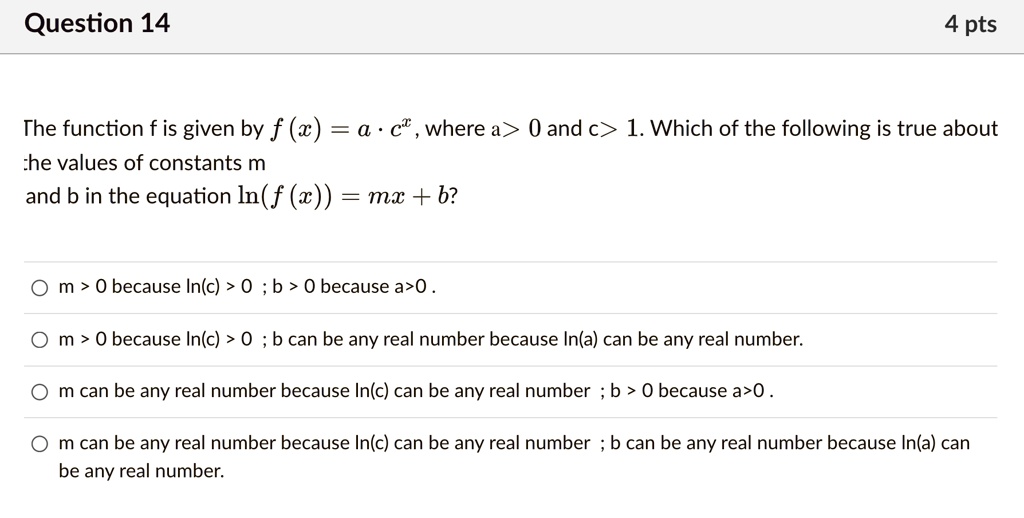1024x518 pixels.
Task: Mark radio for 'm and b can be any real number'
Action: coord(39,444)
